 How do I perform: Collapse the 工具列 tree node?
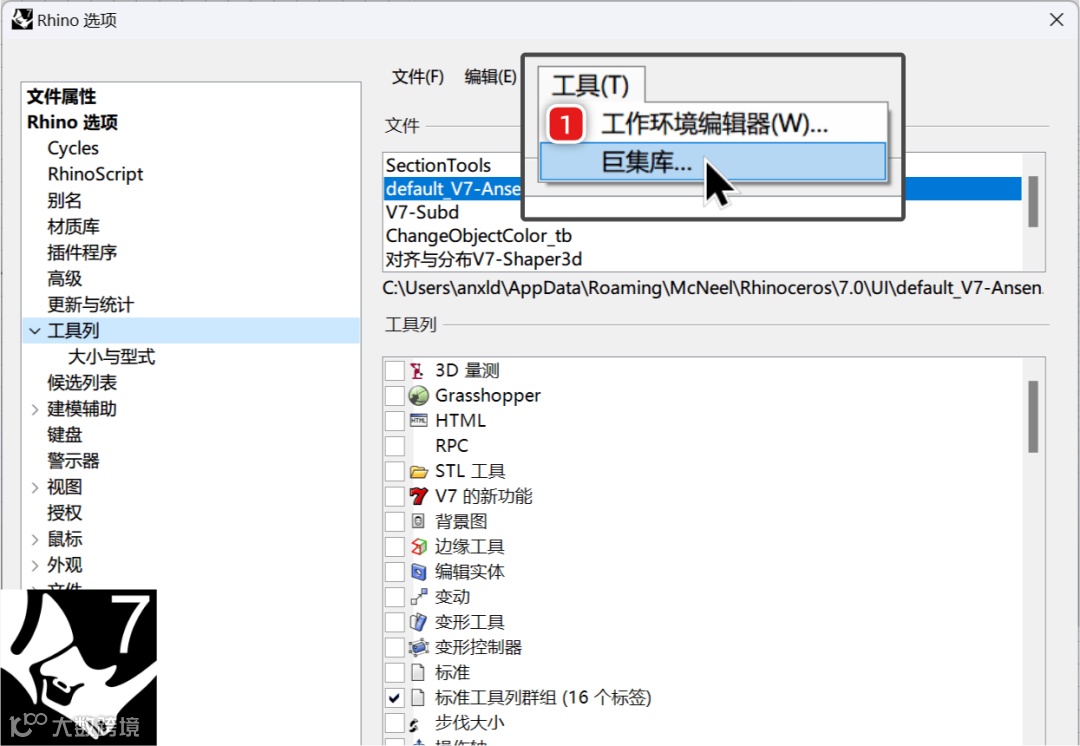pyautogui.click(x=34, y=331)
